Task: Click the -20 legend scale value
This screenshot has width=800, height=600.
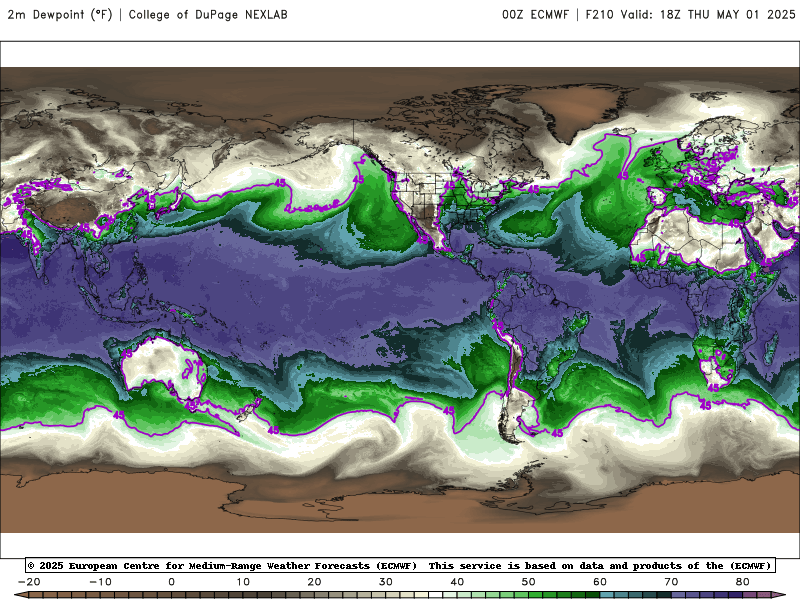Action: 29,582
